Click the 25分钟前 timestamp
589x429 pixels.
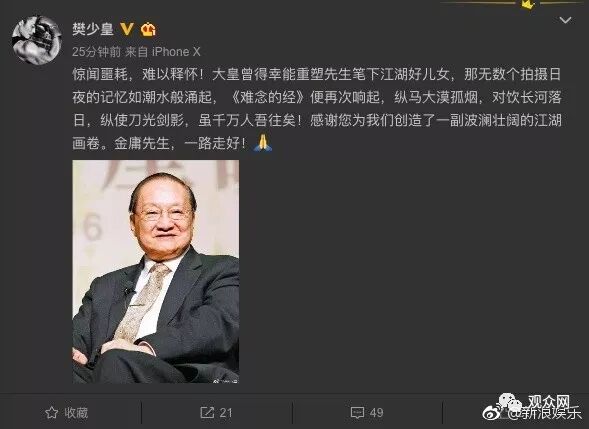[96, 51]
